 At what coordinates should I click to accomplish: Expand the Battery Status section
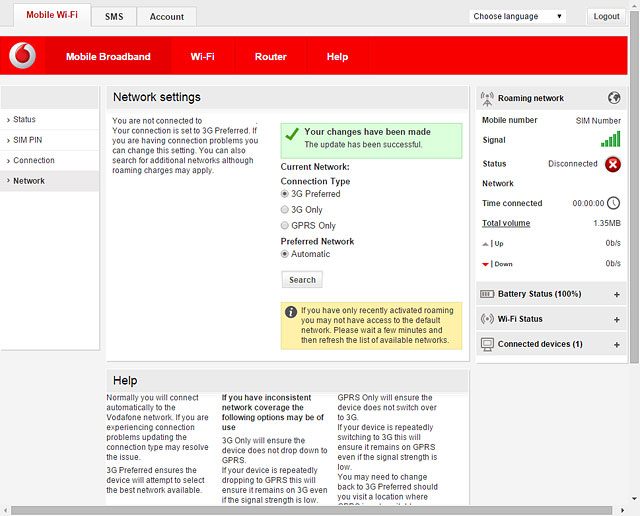pos(618,294)
